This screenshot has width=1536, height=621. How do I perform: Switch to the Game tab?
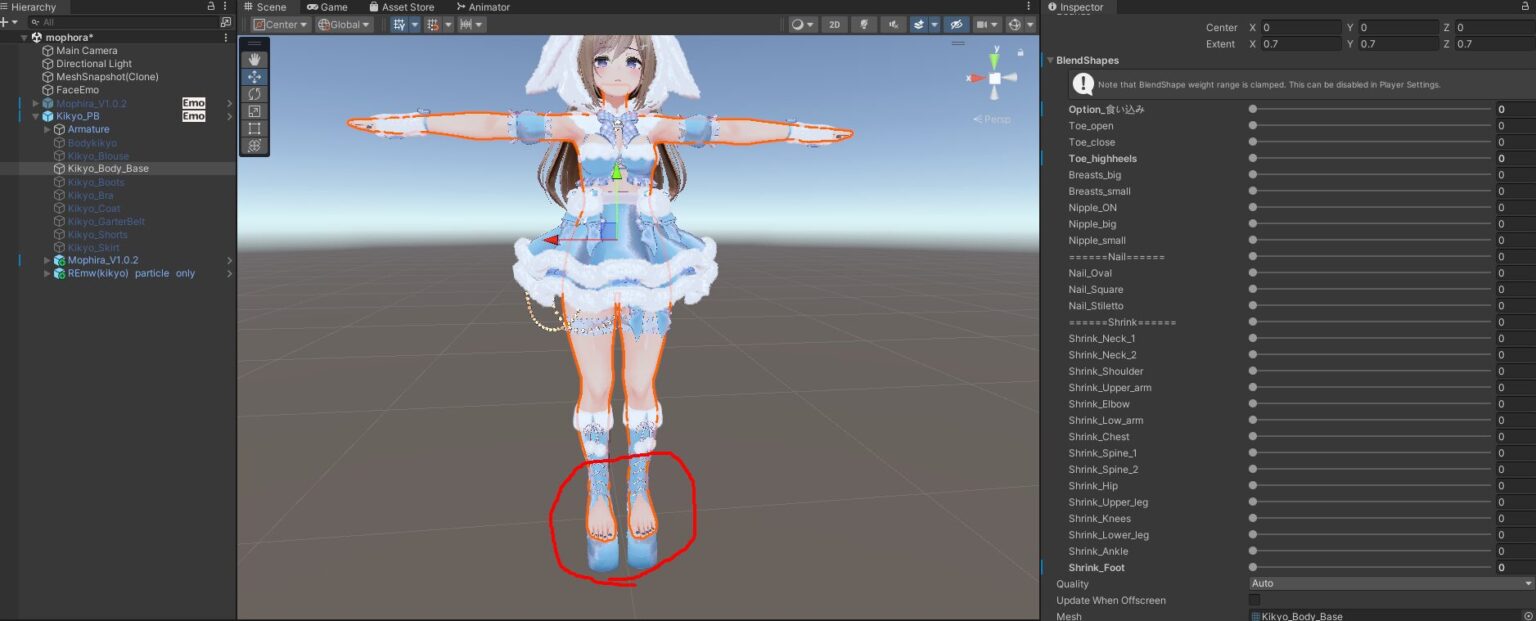coord(328,7)
